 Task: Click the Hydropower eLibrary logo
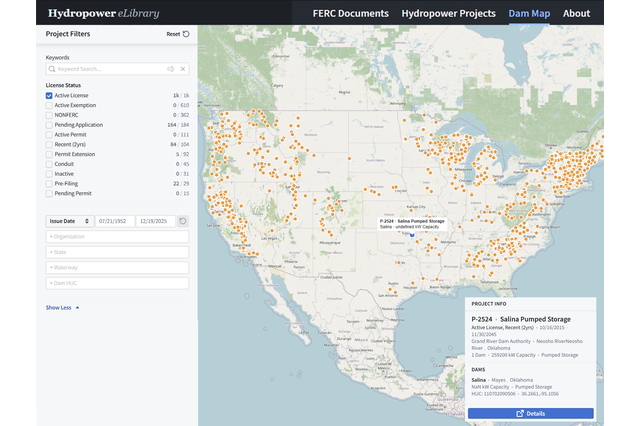coord(104,13)
